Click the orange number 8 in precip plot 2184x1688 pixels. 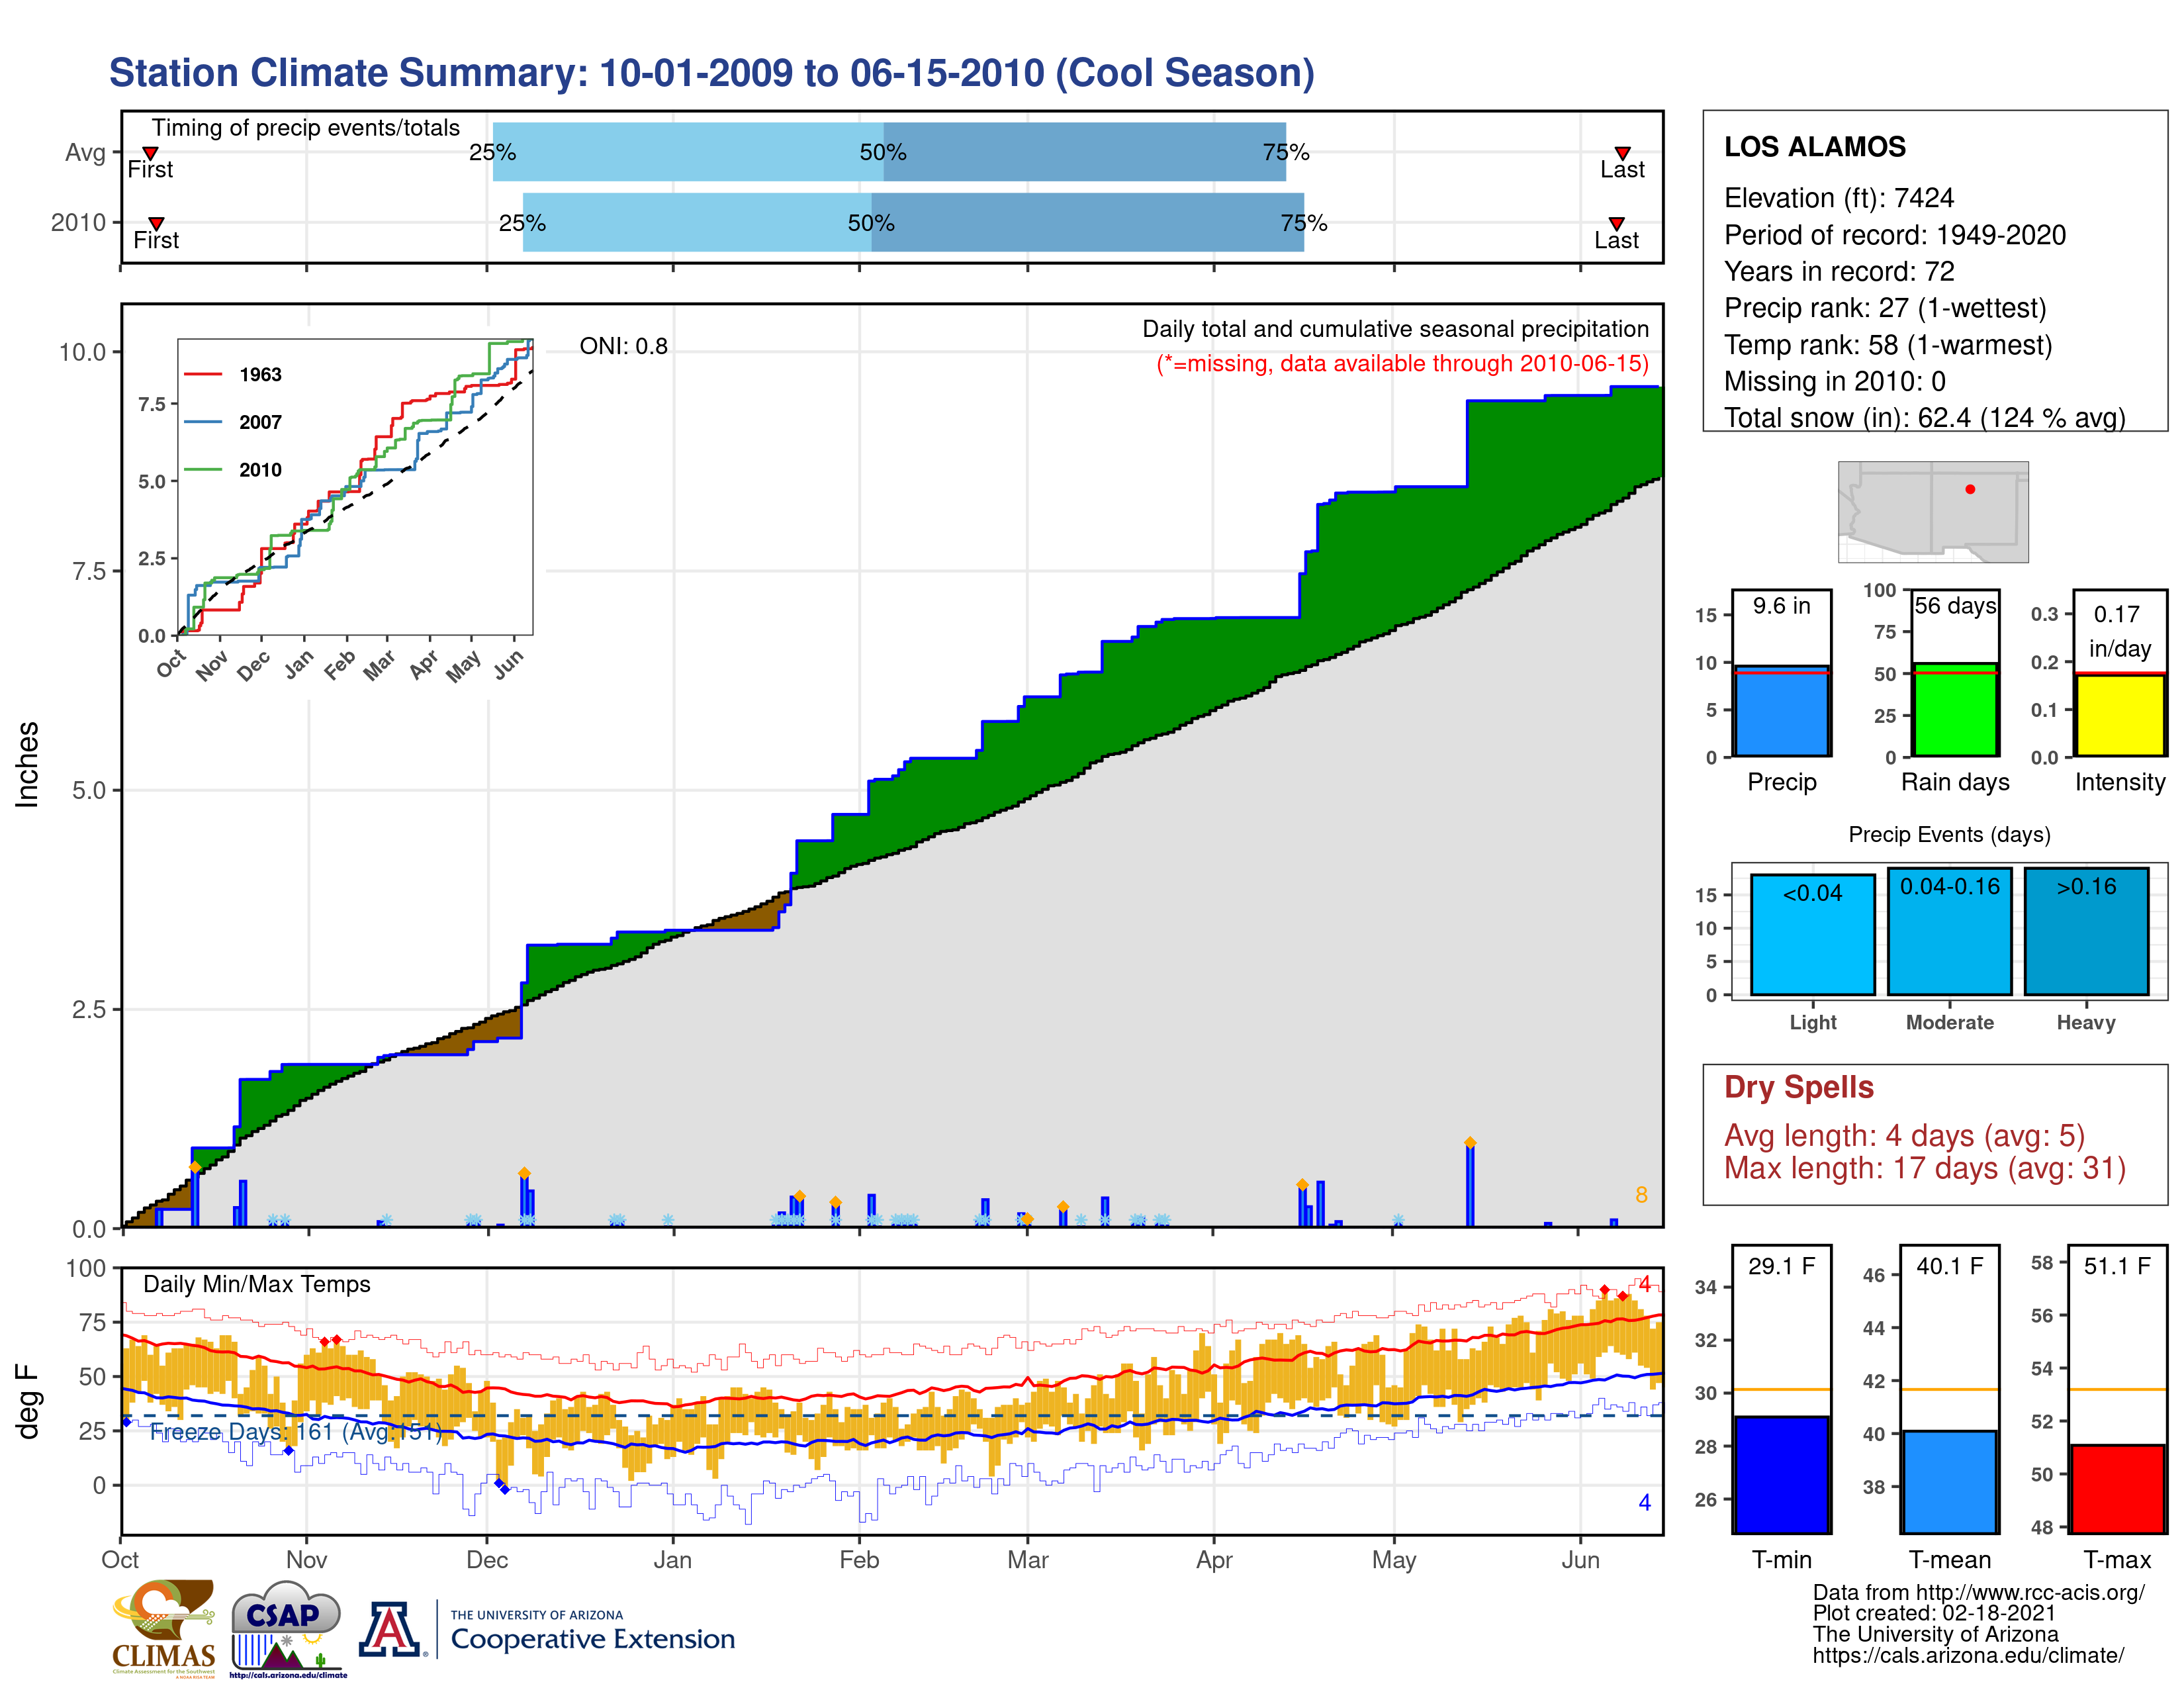pyautogui.click(x=1641, y=1195)
